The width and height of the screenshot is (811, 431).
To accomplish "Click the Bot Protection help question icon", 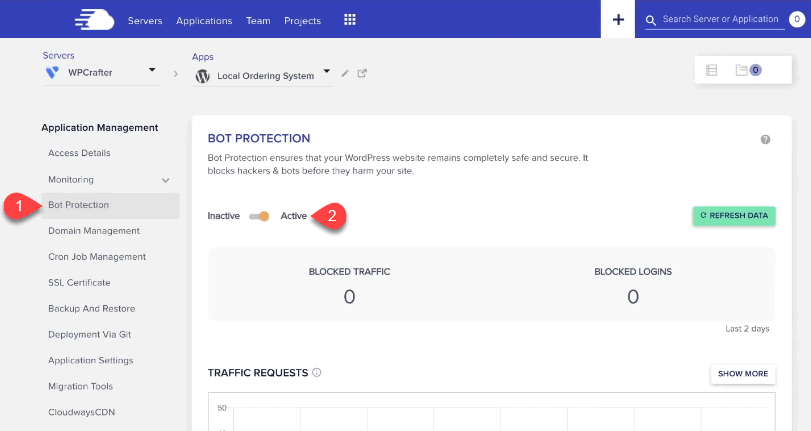I will 765,139.
